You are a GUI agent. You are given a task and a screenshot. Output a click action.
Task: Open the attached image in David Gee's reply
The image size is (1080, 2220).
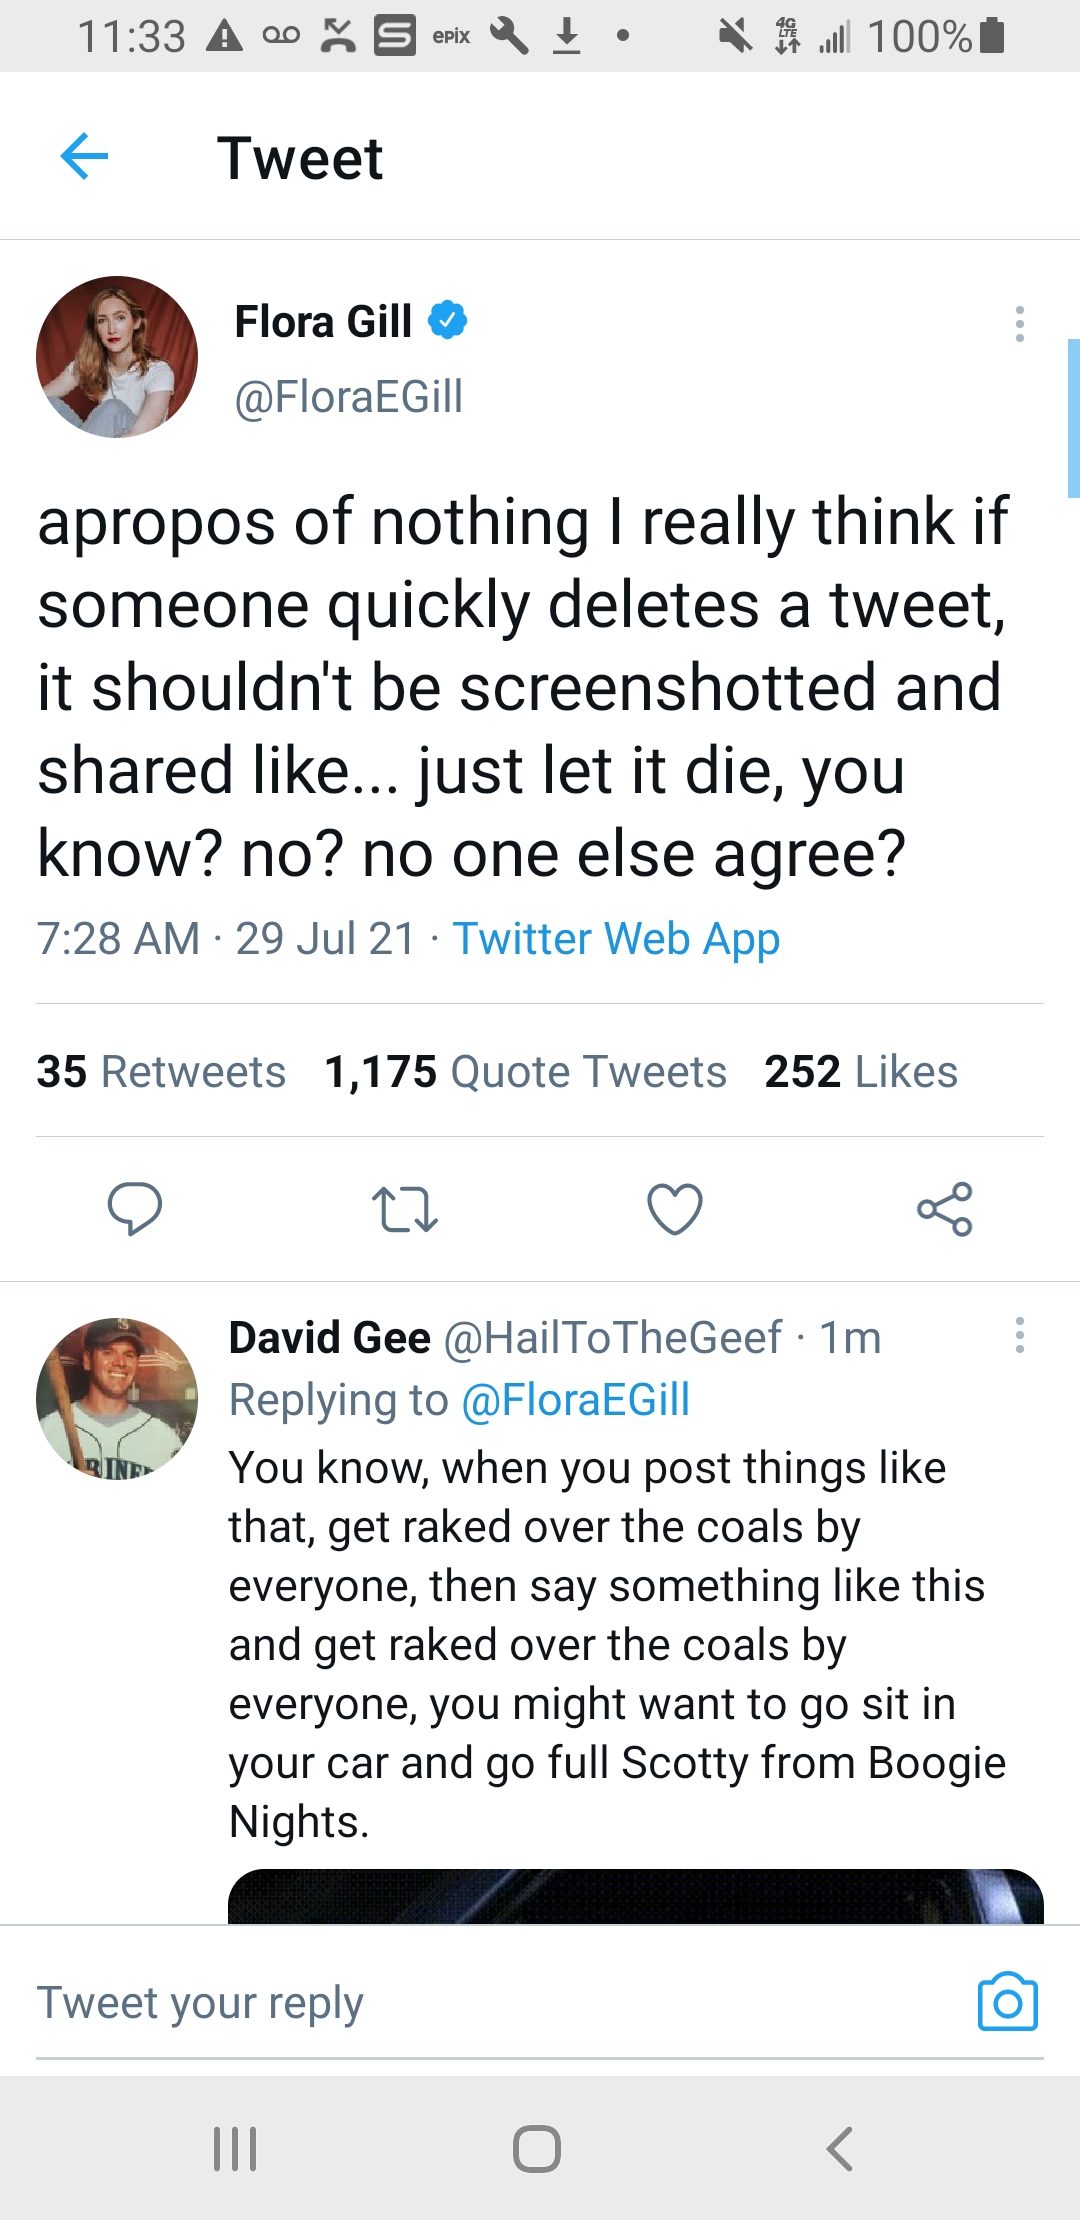coord(636,1896)
